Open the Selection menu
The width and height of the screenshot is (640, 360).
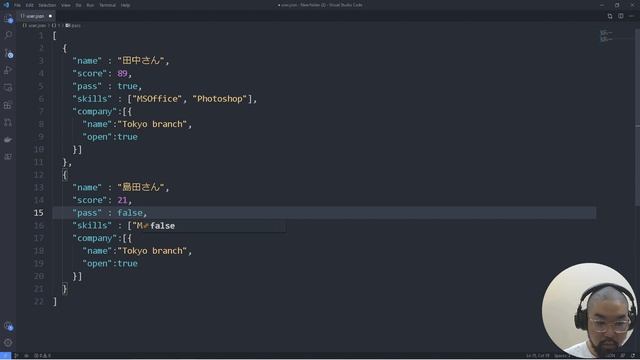[47, 5]
